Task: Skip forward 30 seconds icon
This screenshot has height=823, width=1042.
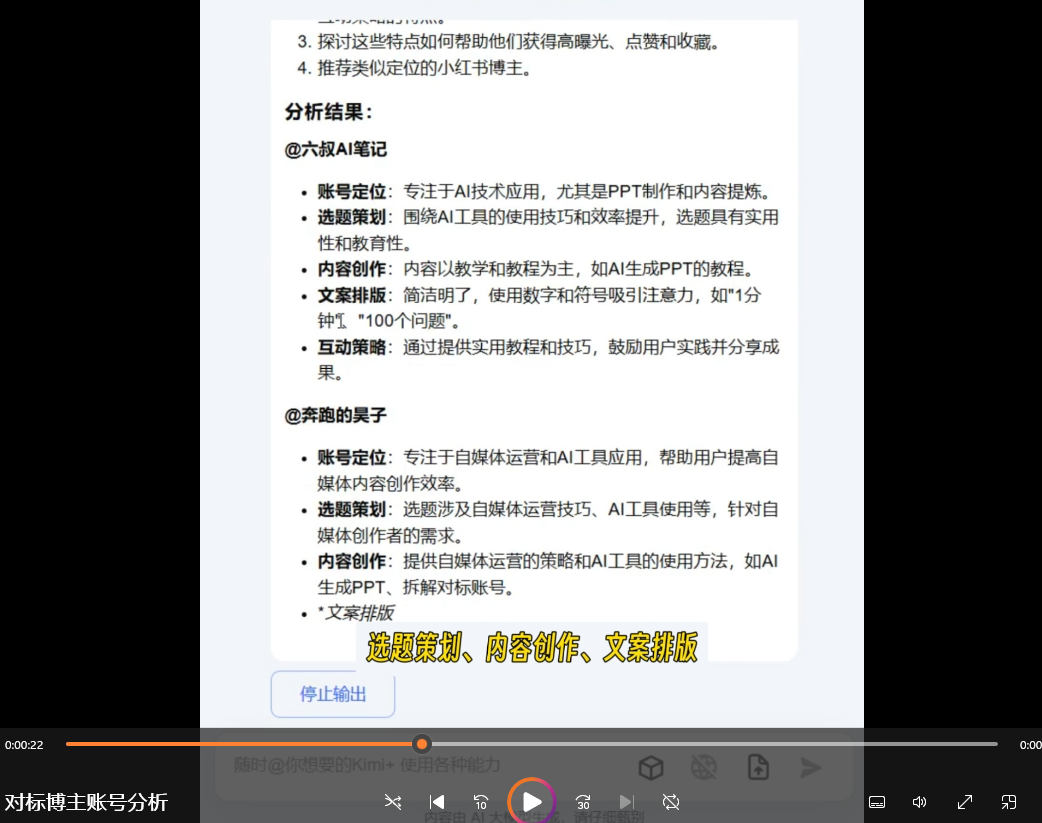Action: click(583, 802)
